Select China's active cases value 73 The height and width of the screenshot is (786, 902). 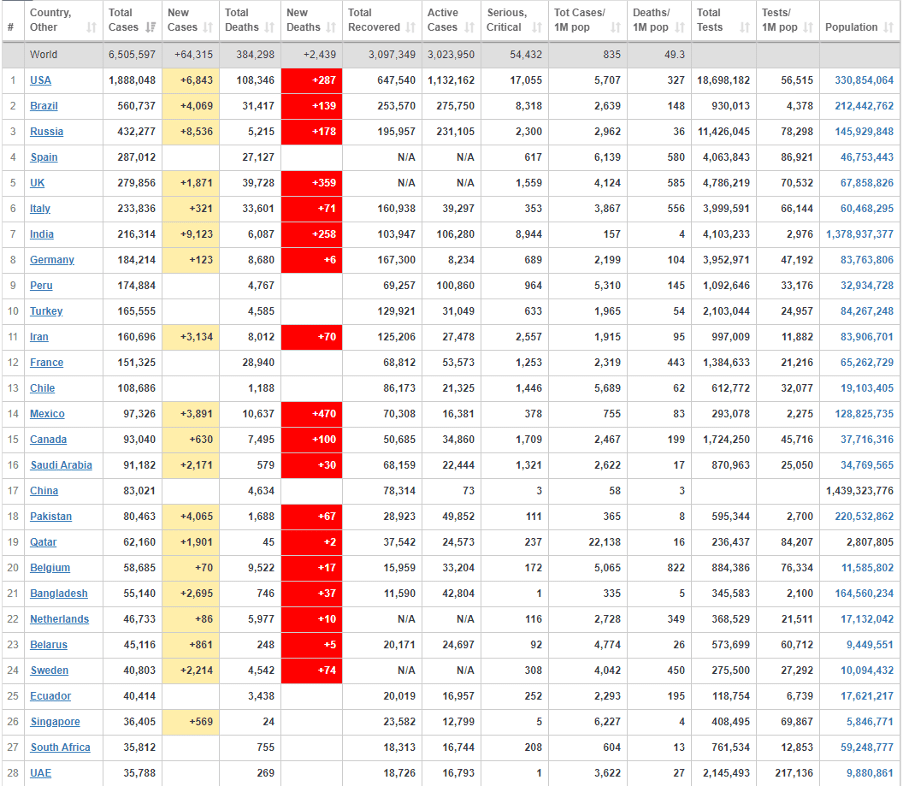coord(468,491)
